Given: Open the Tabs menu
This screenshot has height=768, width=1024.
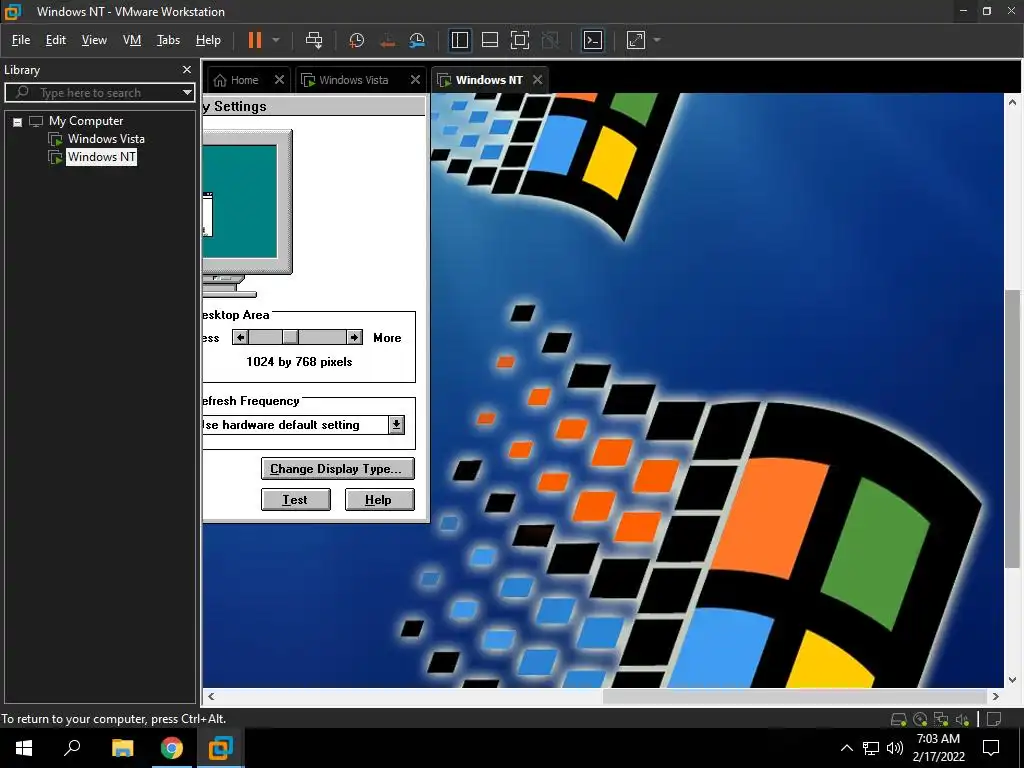Looking at the screenshot, I should 168,40.
